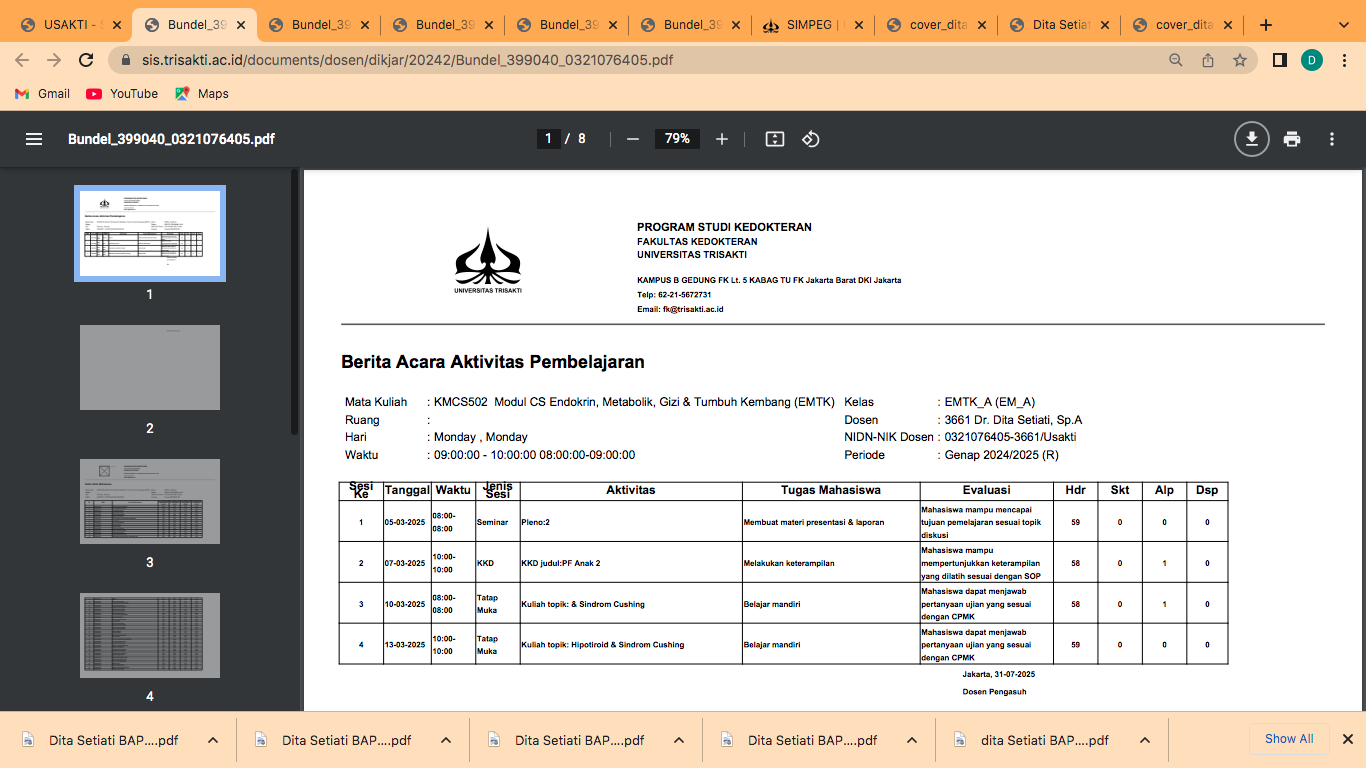The width and height of the screenshot is (1366, 768).
Task: Open the Maps bookmark
Action: coord(201,93)
